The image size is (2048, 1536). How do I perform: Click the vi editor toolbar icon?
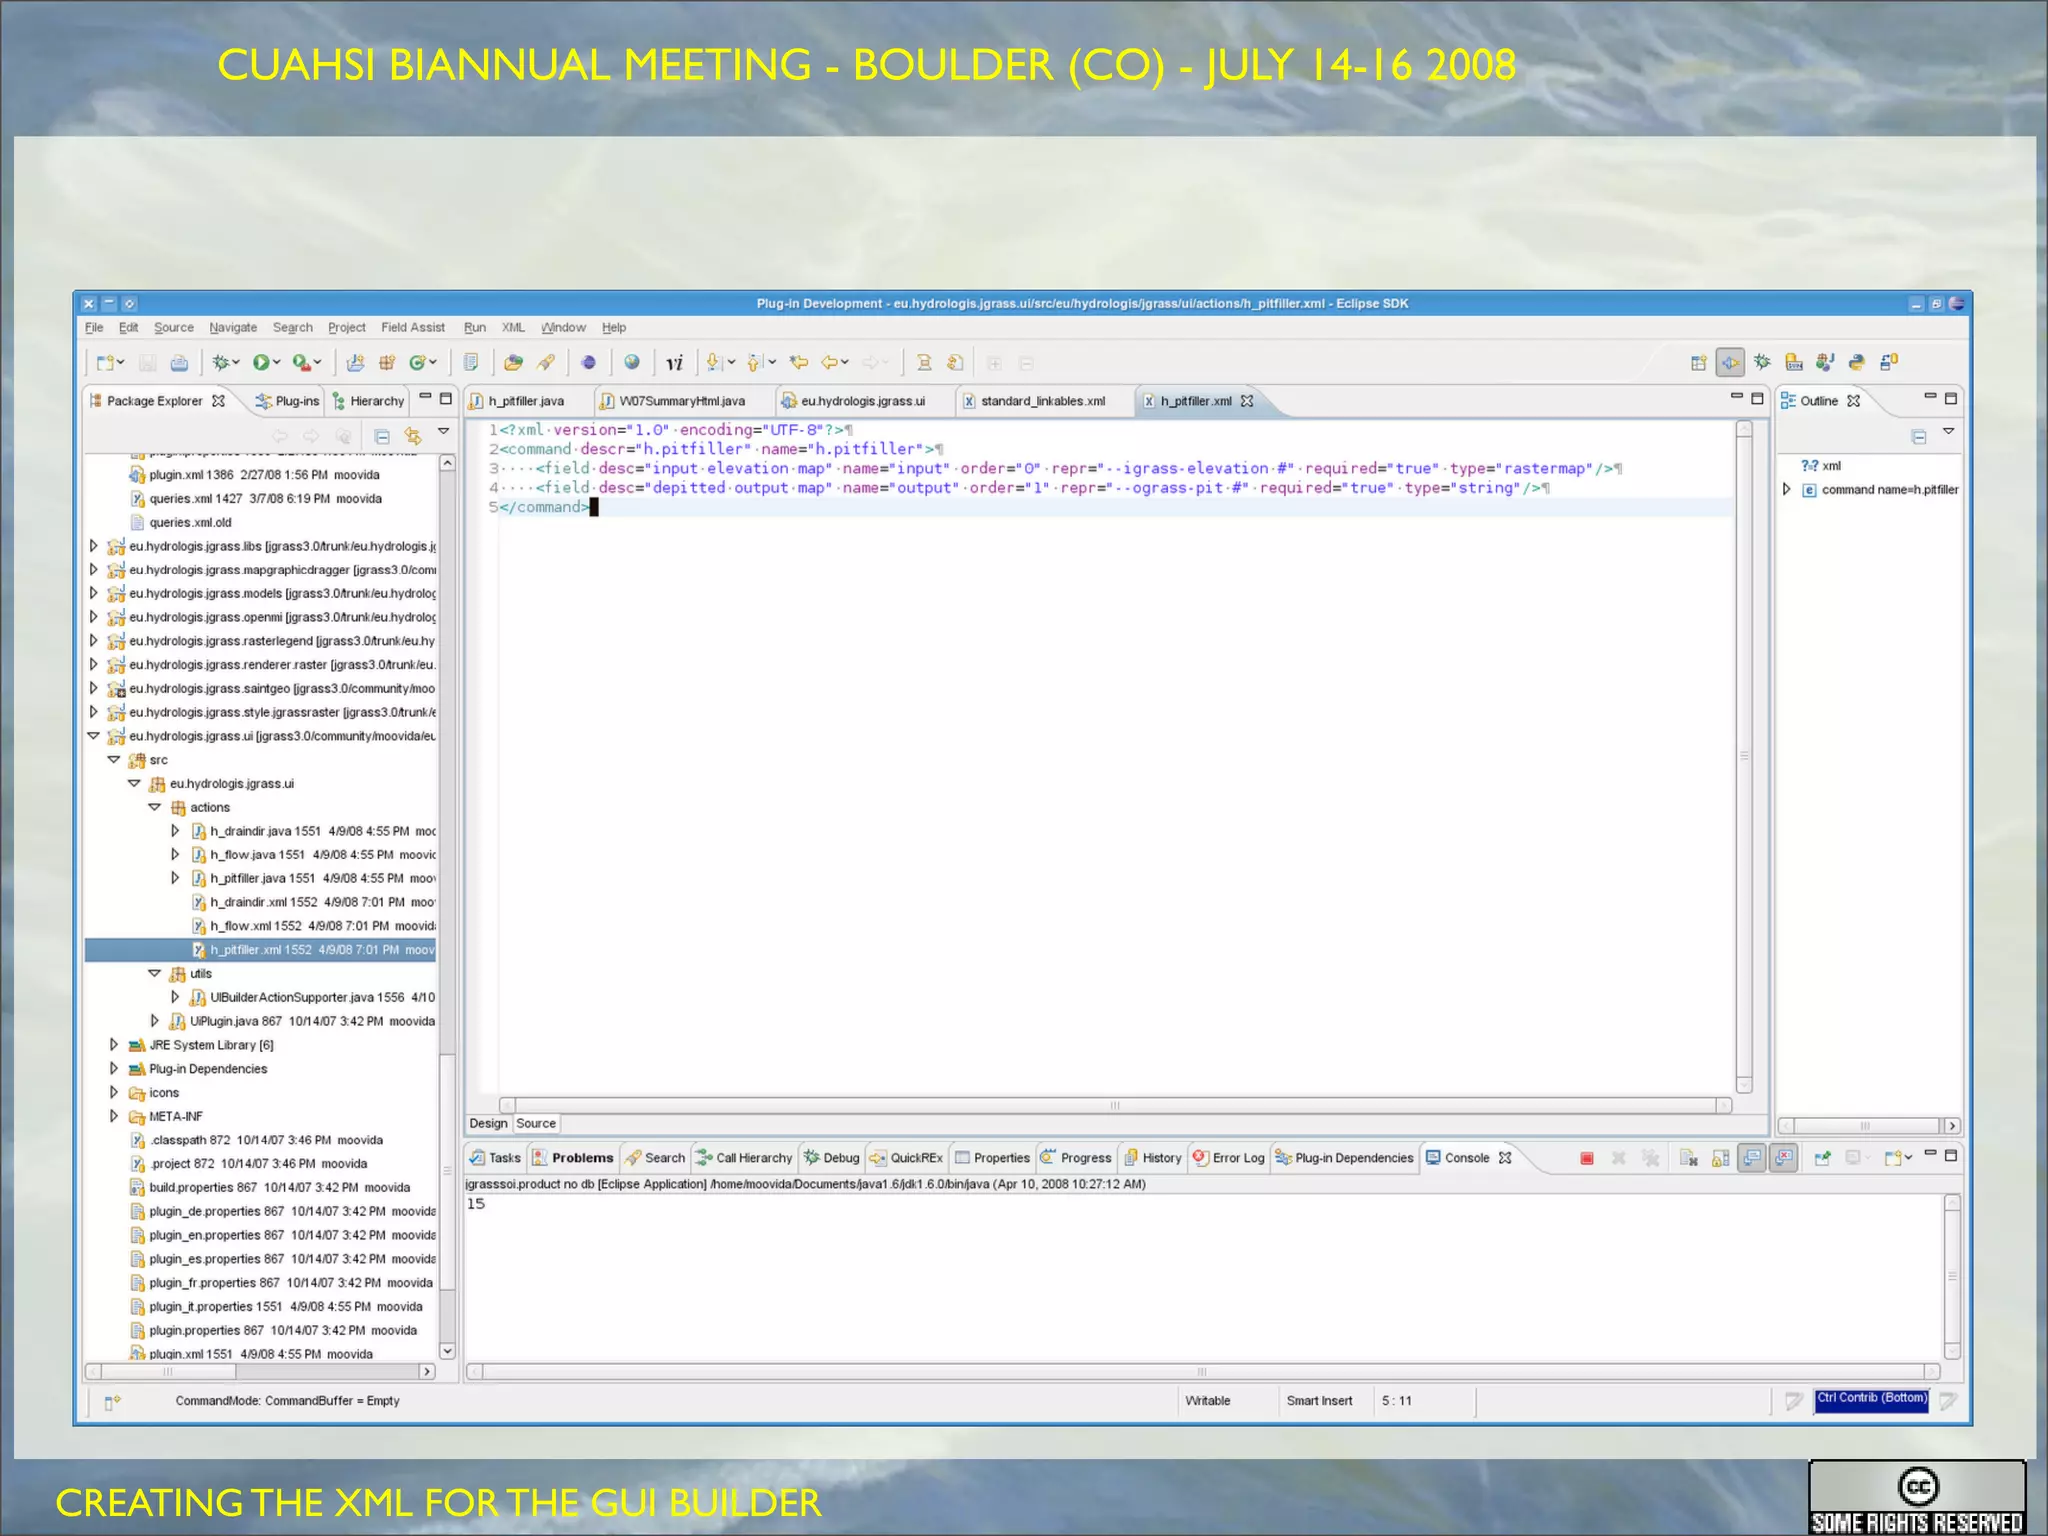pyautogui.click(x=675, y=363)
